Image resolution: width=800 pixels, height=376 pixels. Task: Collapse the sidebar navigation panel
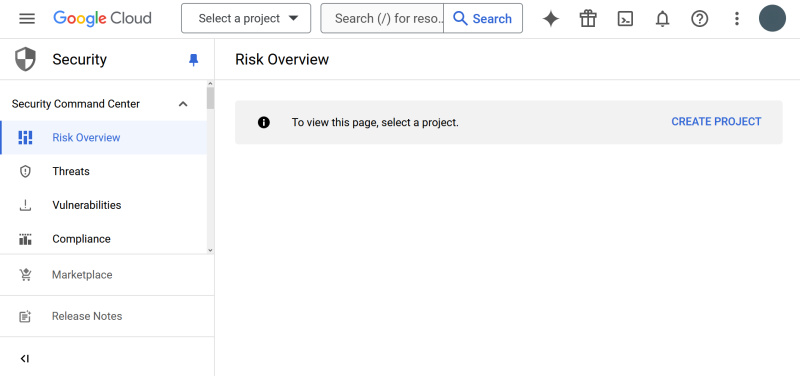click(25, 359)
